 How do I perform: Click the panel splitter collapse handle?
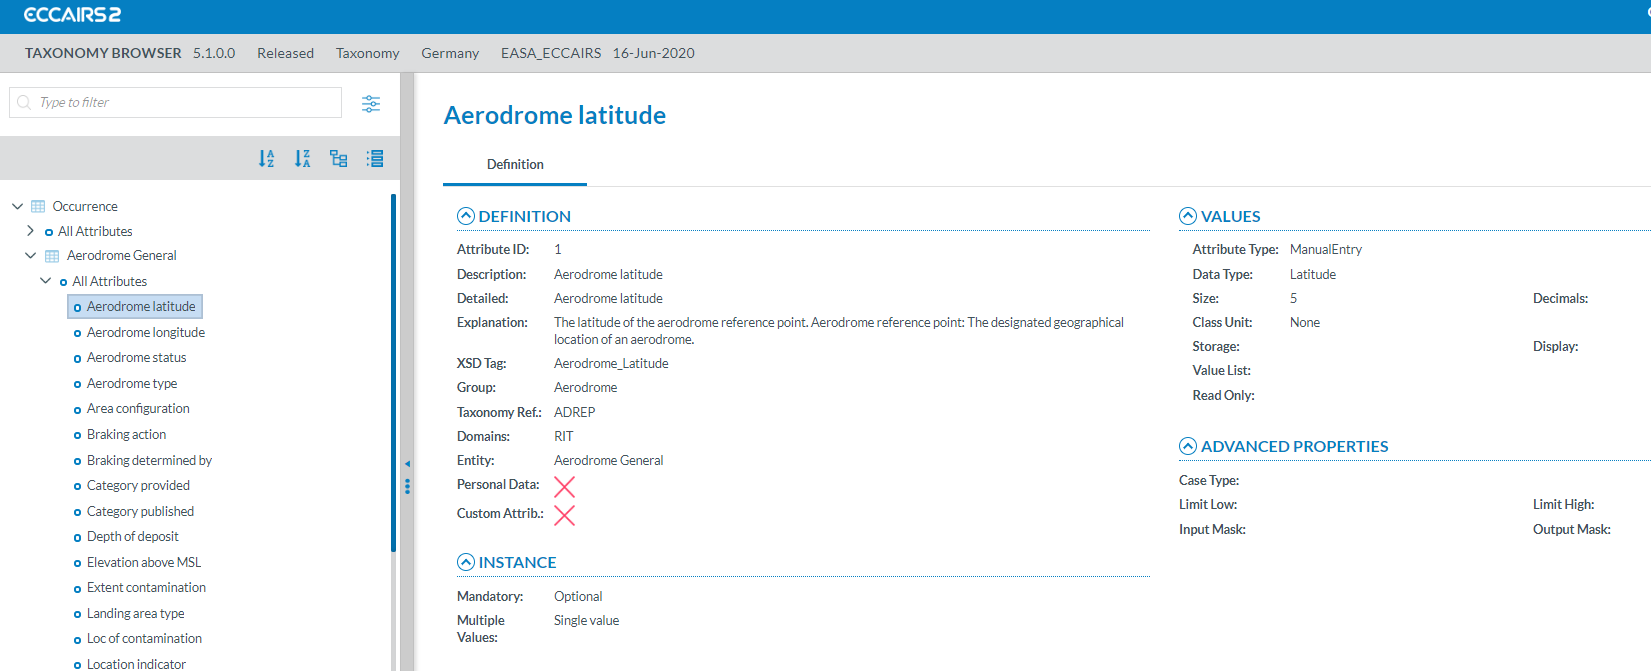407,464
